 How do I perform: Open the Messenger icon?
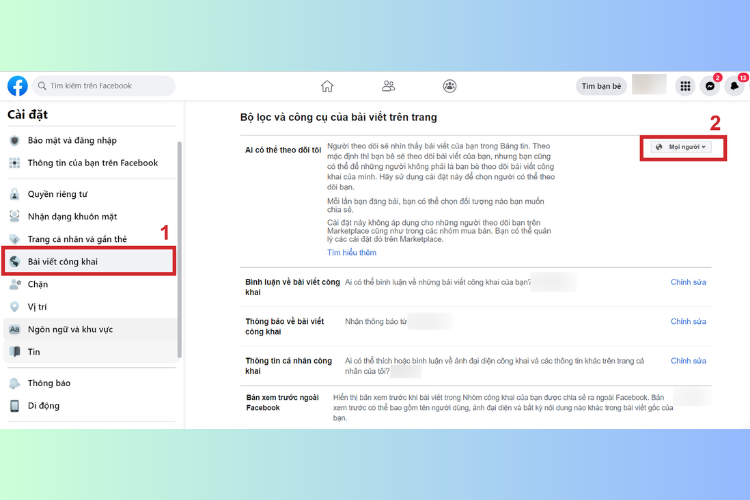coord(710,86)
